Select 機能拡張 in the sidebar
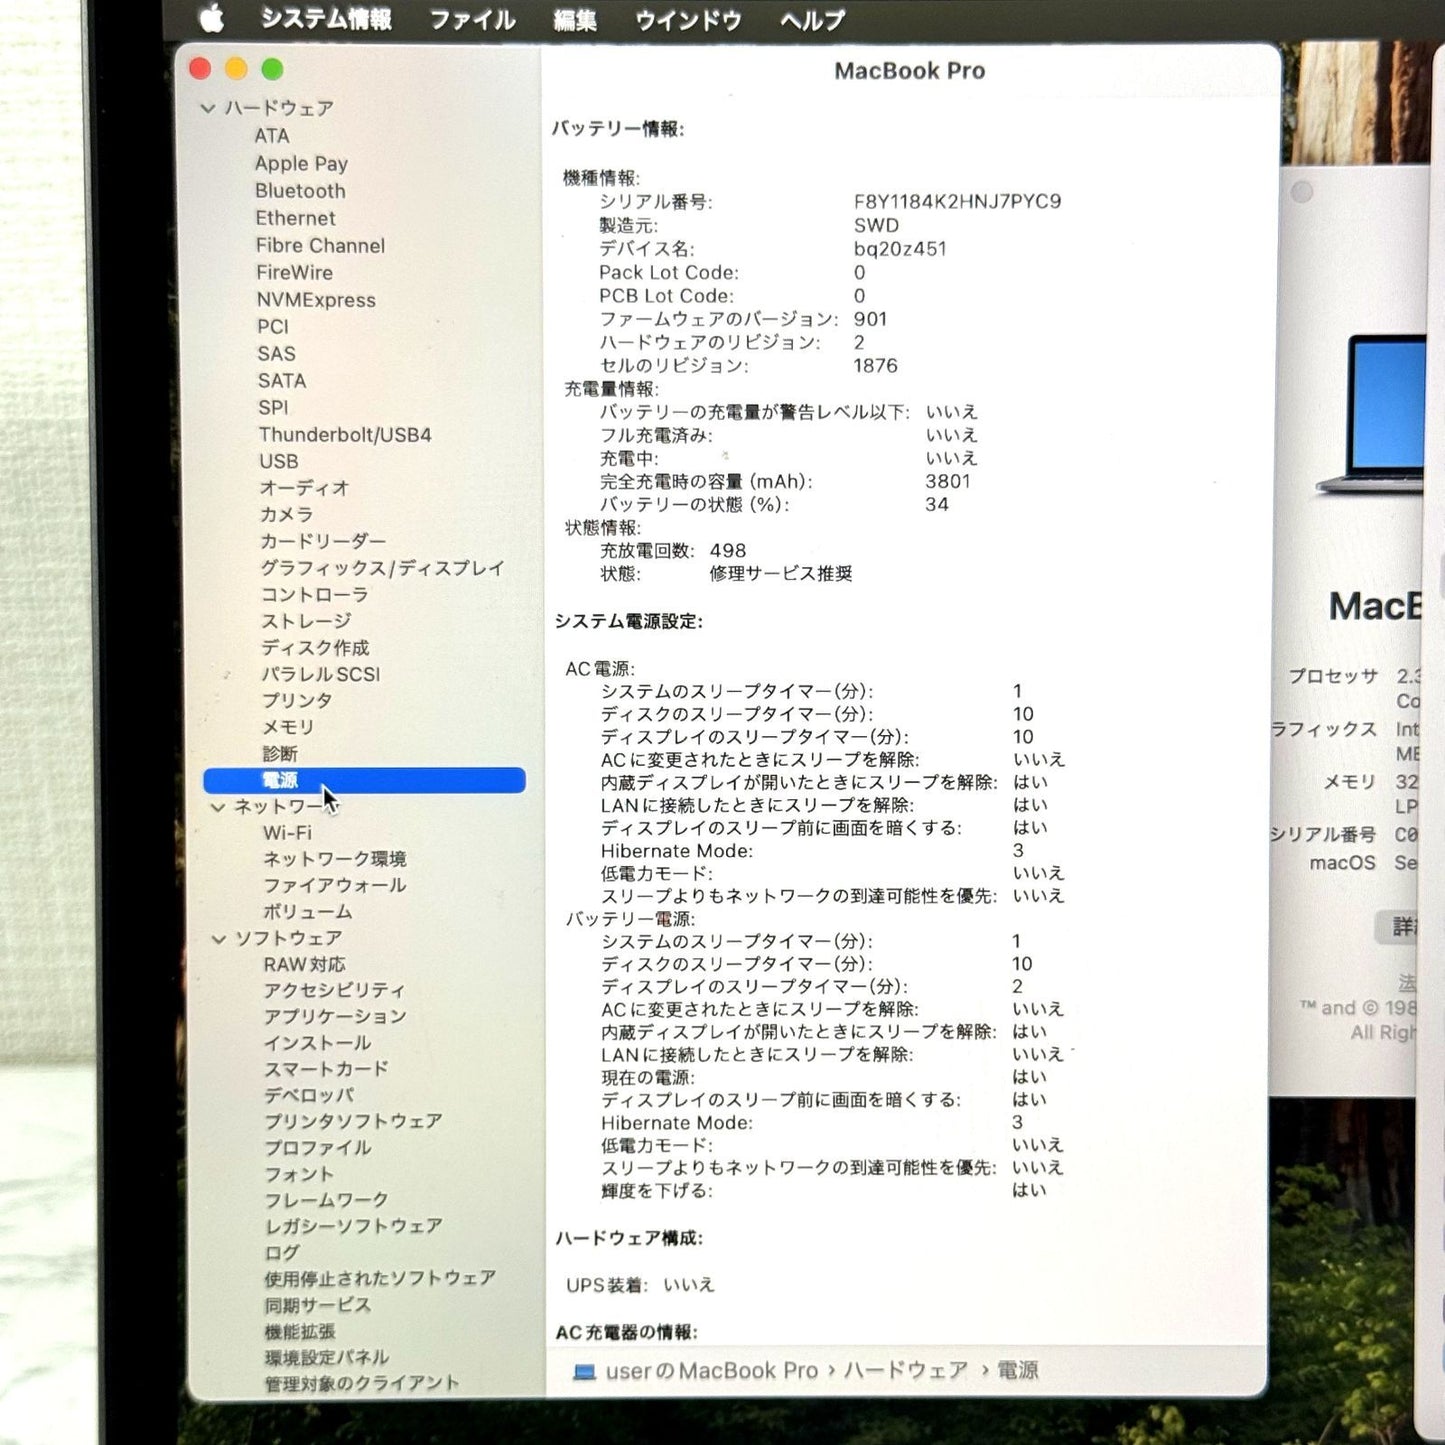1445x1445 pixels. tap(300, 1332)
